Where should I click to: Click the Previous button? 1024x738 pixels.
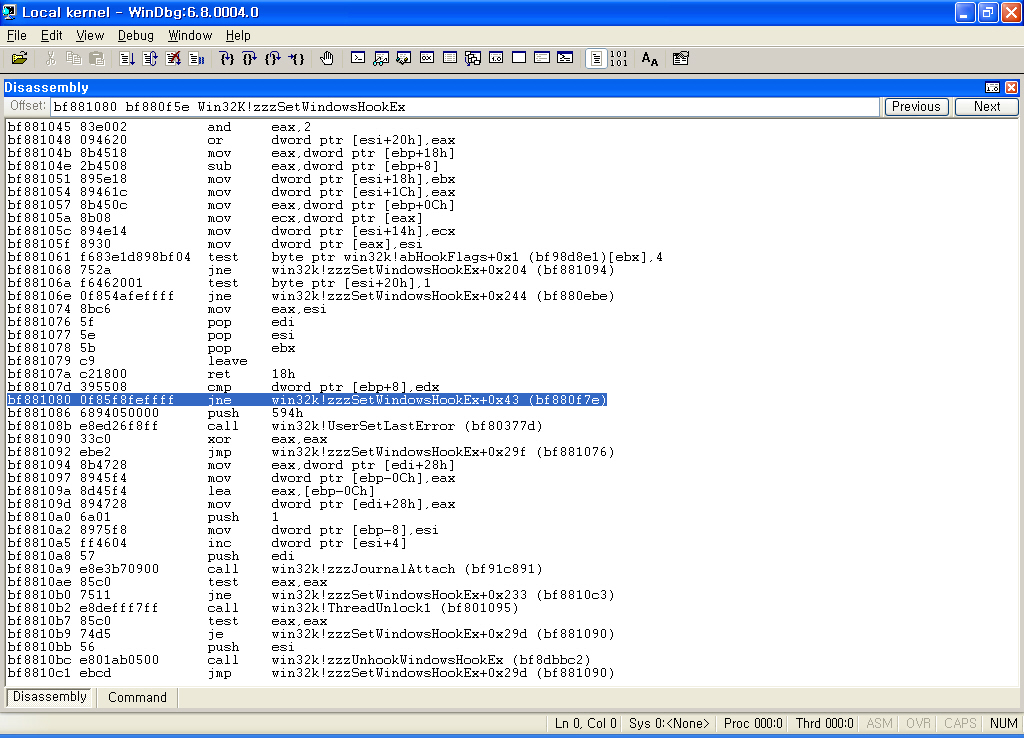[916, 106]
